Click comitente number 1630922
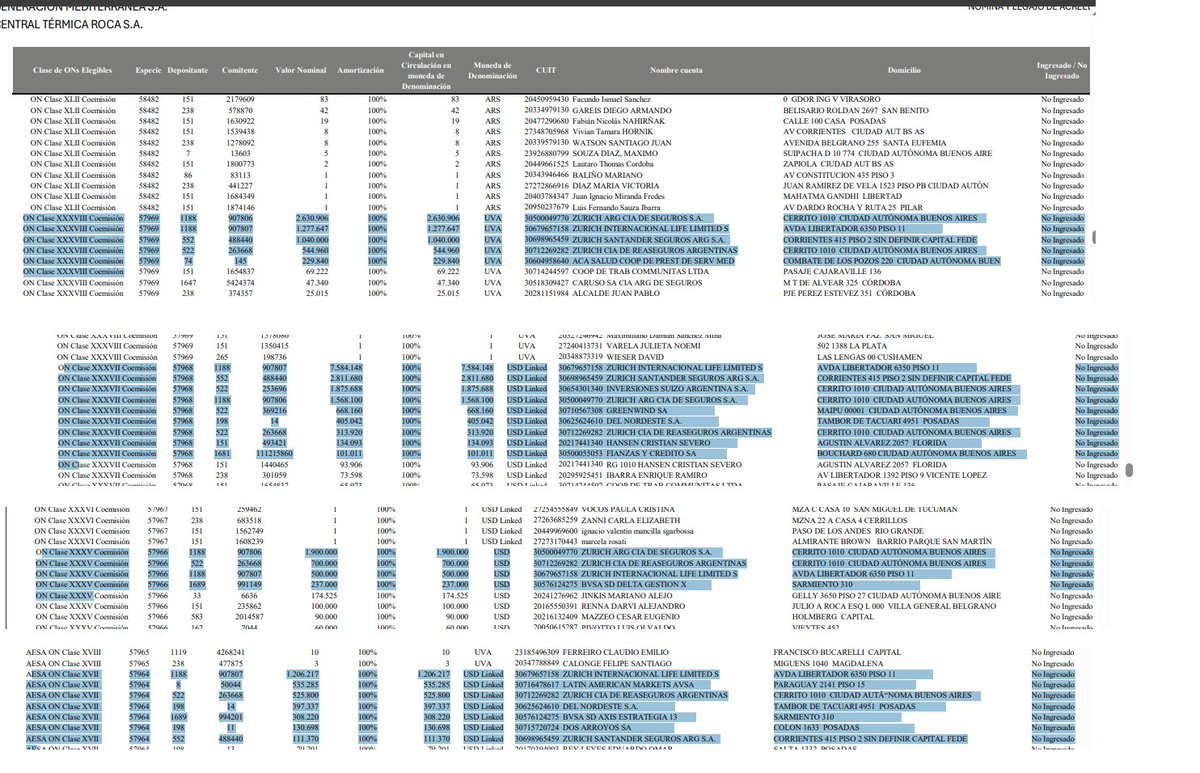 (240, 121)
